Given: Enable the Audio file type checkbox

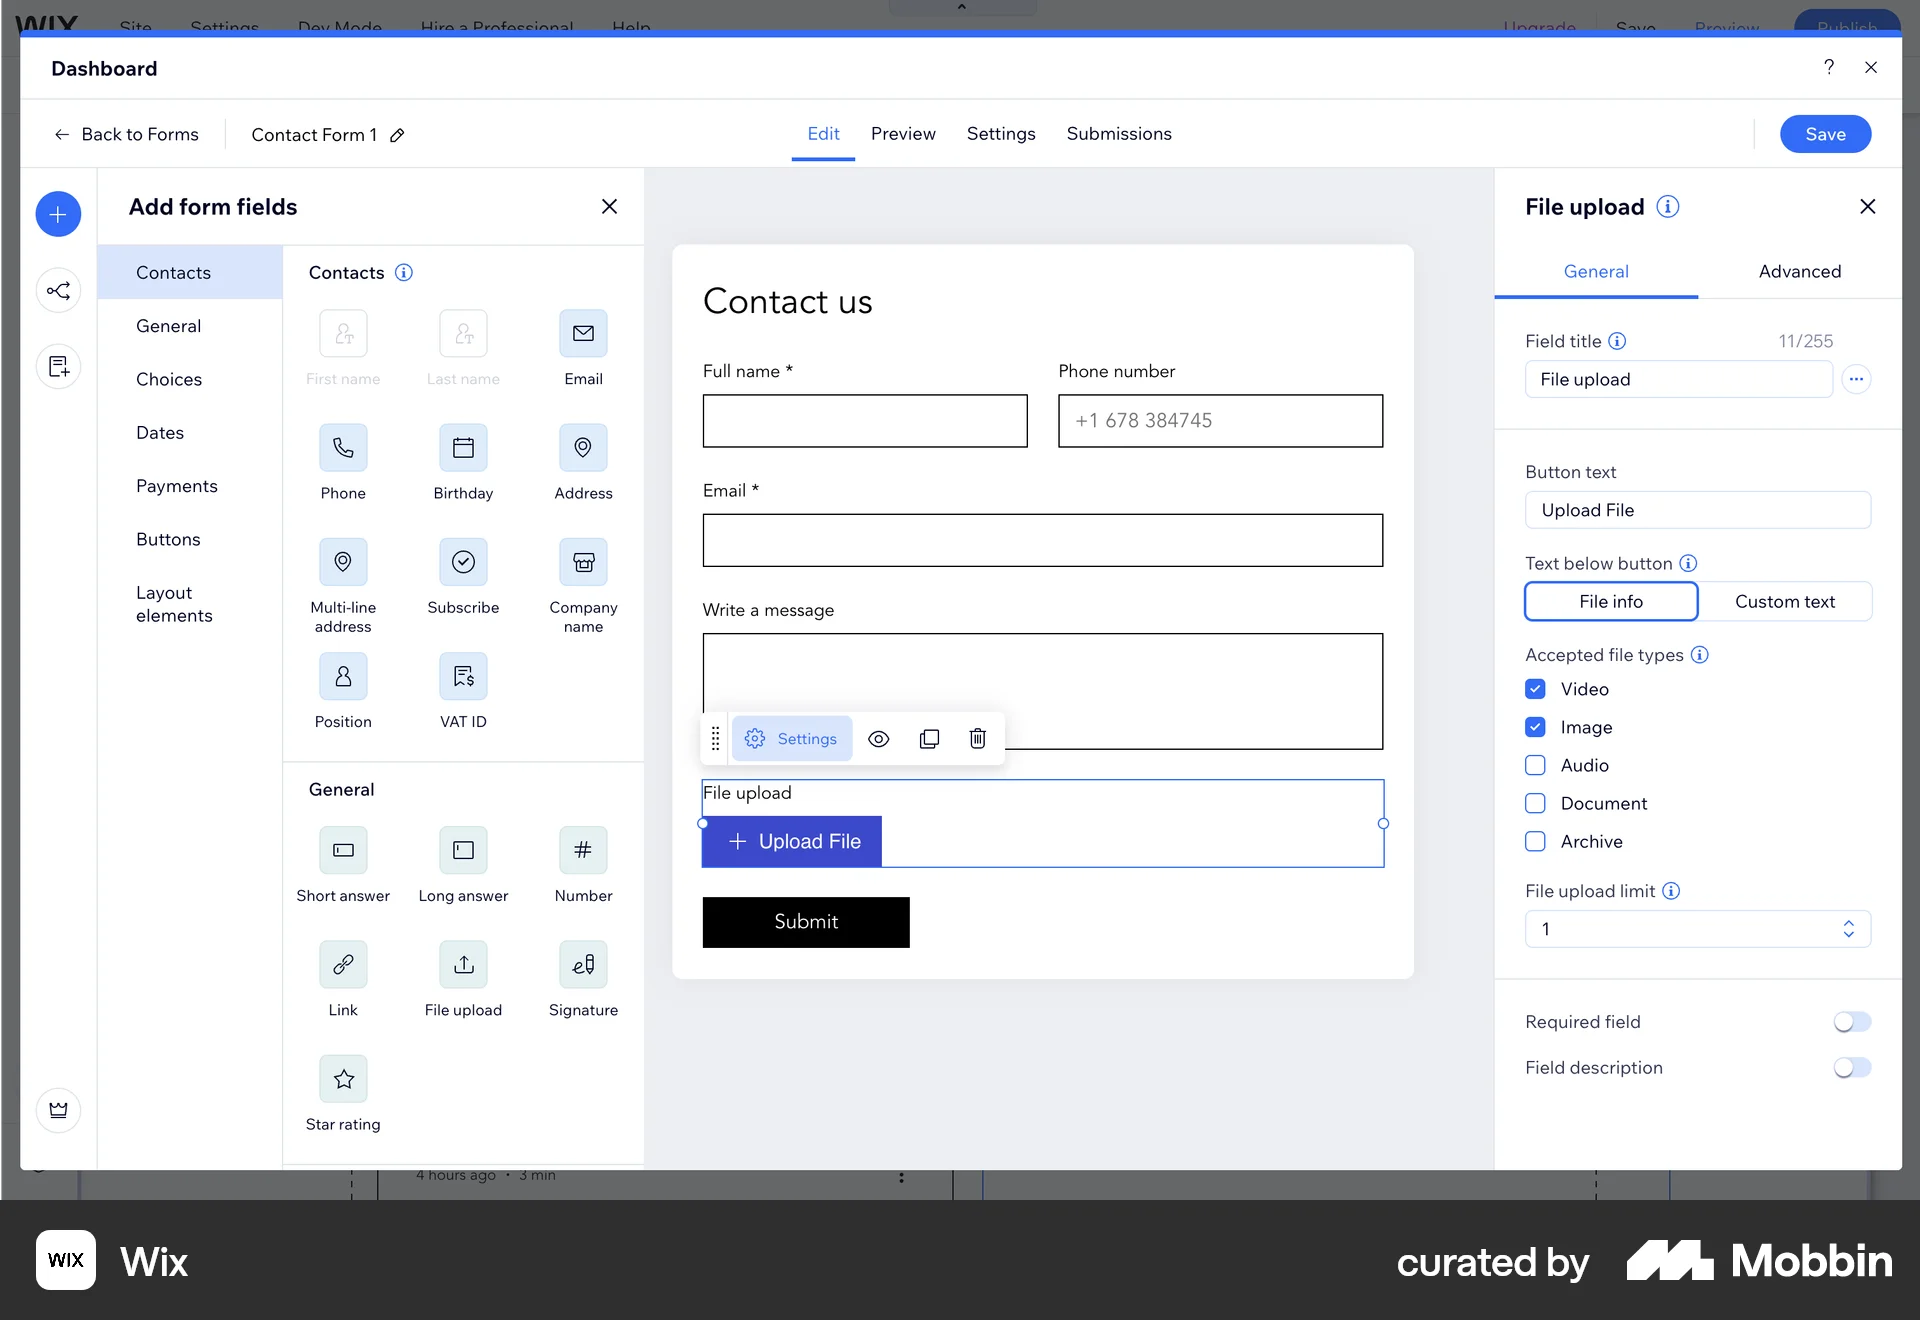Looking at the screenshot, I should (1535, 765).
